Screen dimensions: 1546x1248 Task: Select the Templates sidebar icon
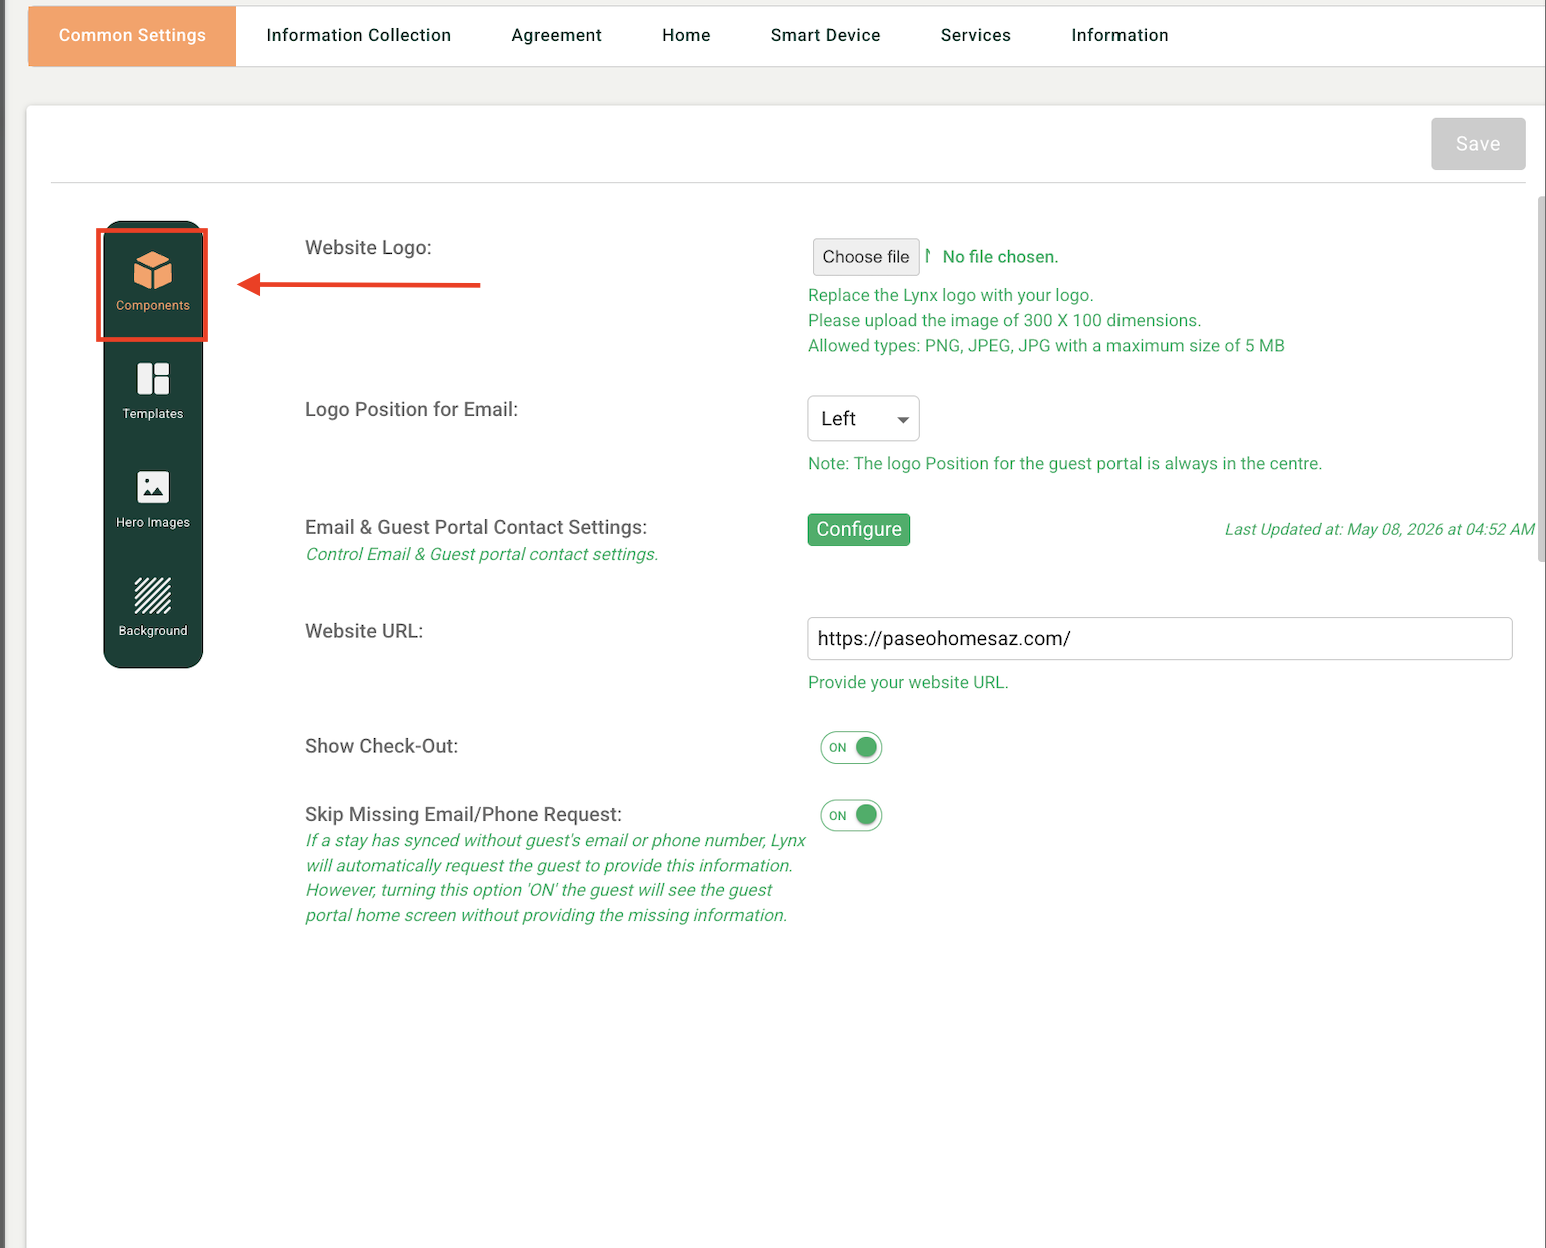tap(153, 392)
